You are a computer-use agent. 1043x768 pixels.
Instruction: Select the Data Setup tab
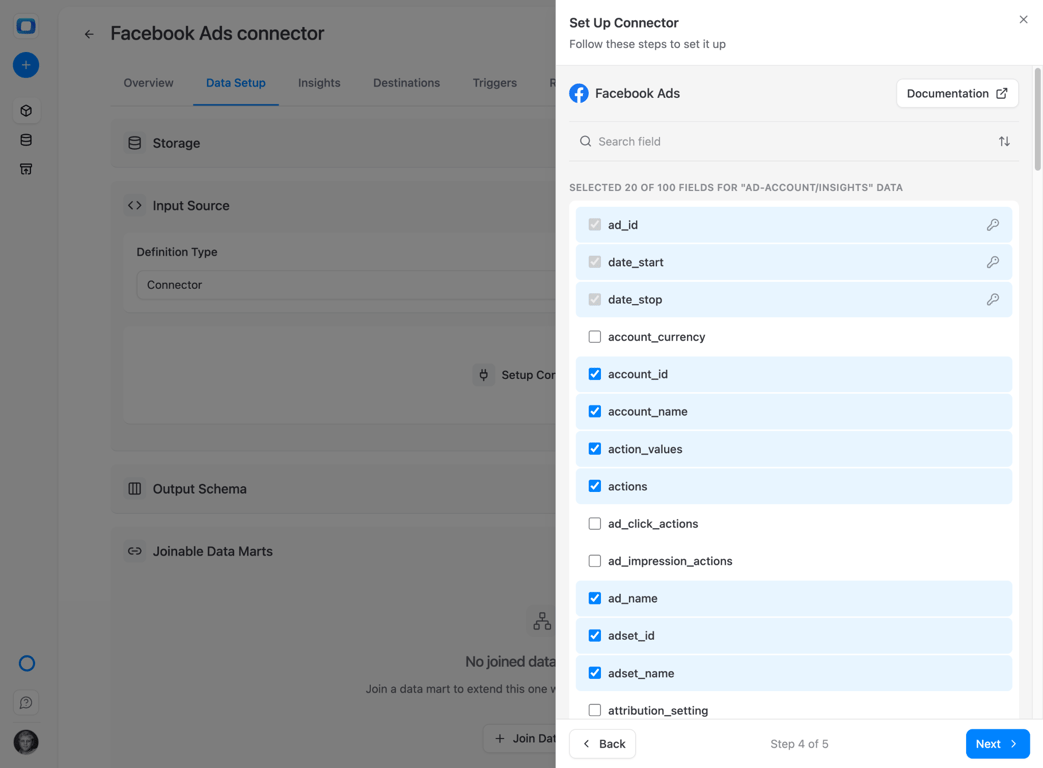pyautogui.click(x=235, y=83)
